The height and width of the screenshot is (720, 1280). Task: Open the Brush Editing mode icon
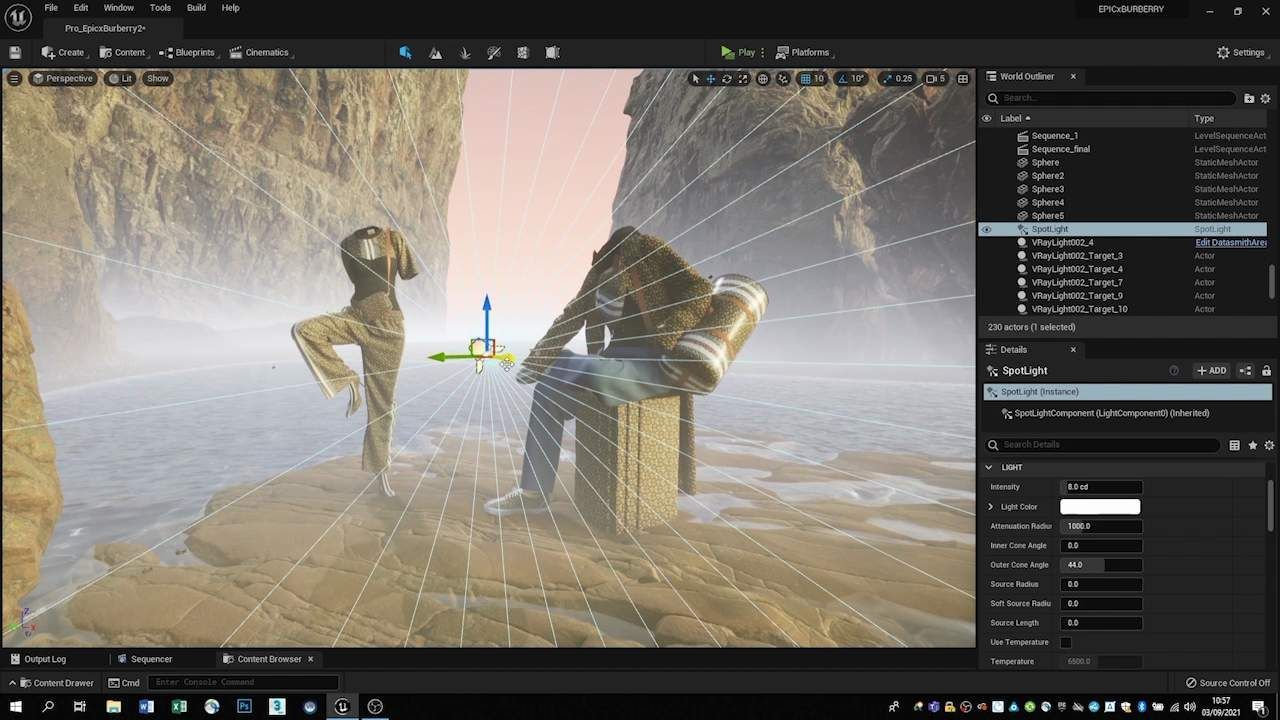(552, 52)
